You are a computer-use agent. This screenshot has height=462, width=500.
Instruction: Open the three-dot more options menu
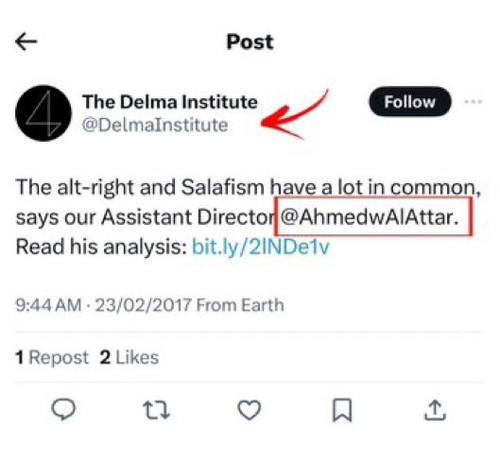point(473,101)
